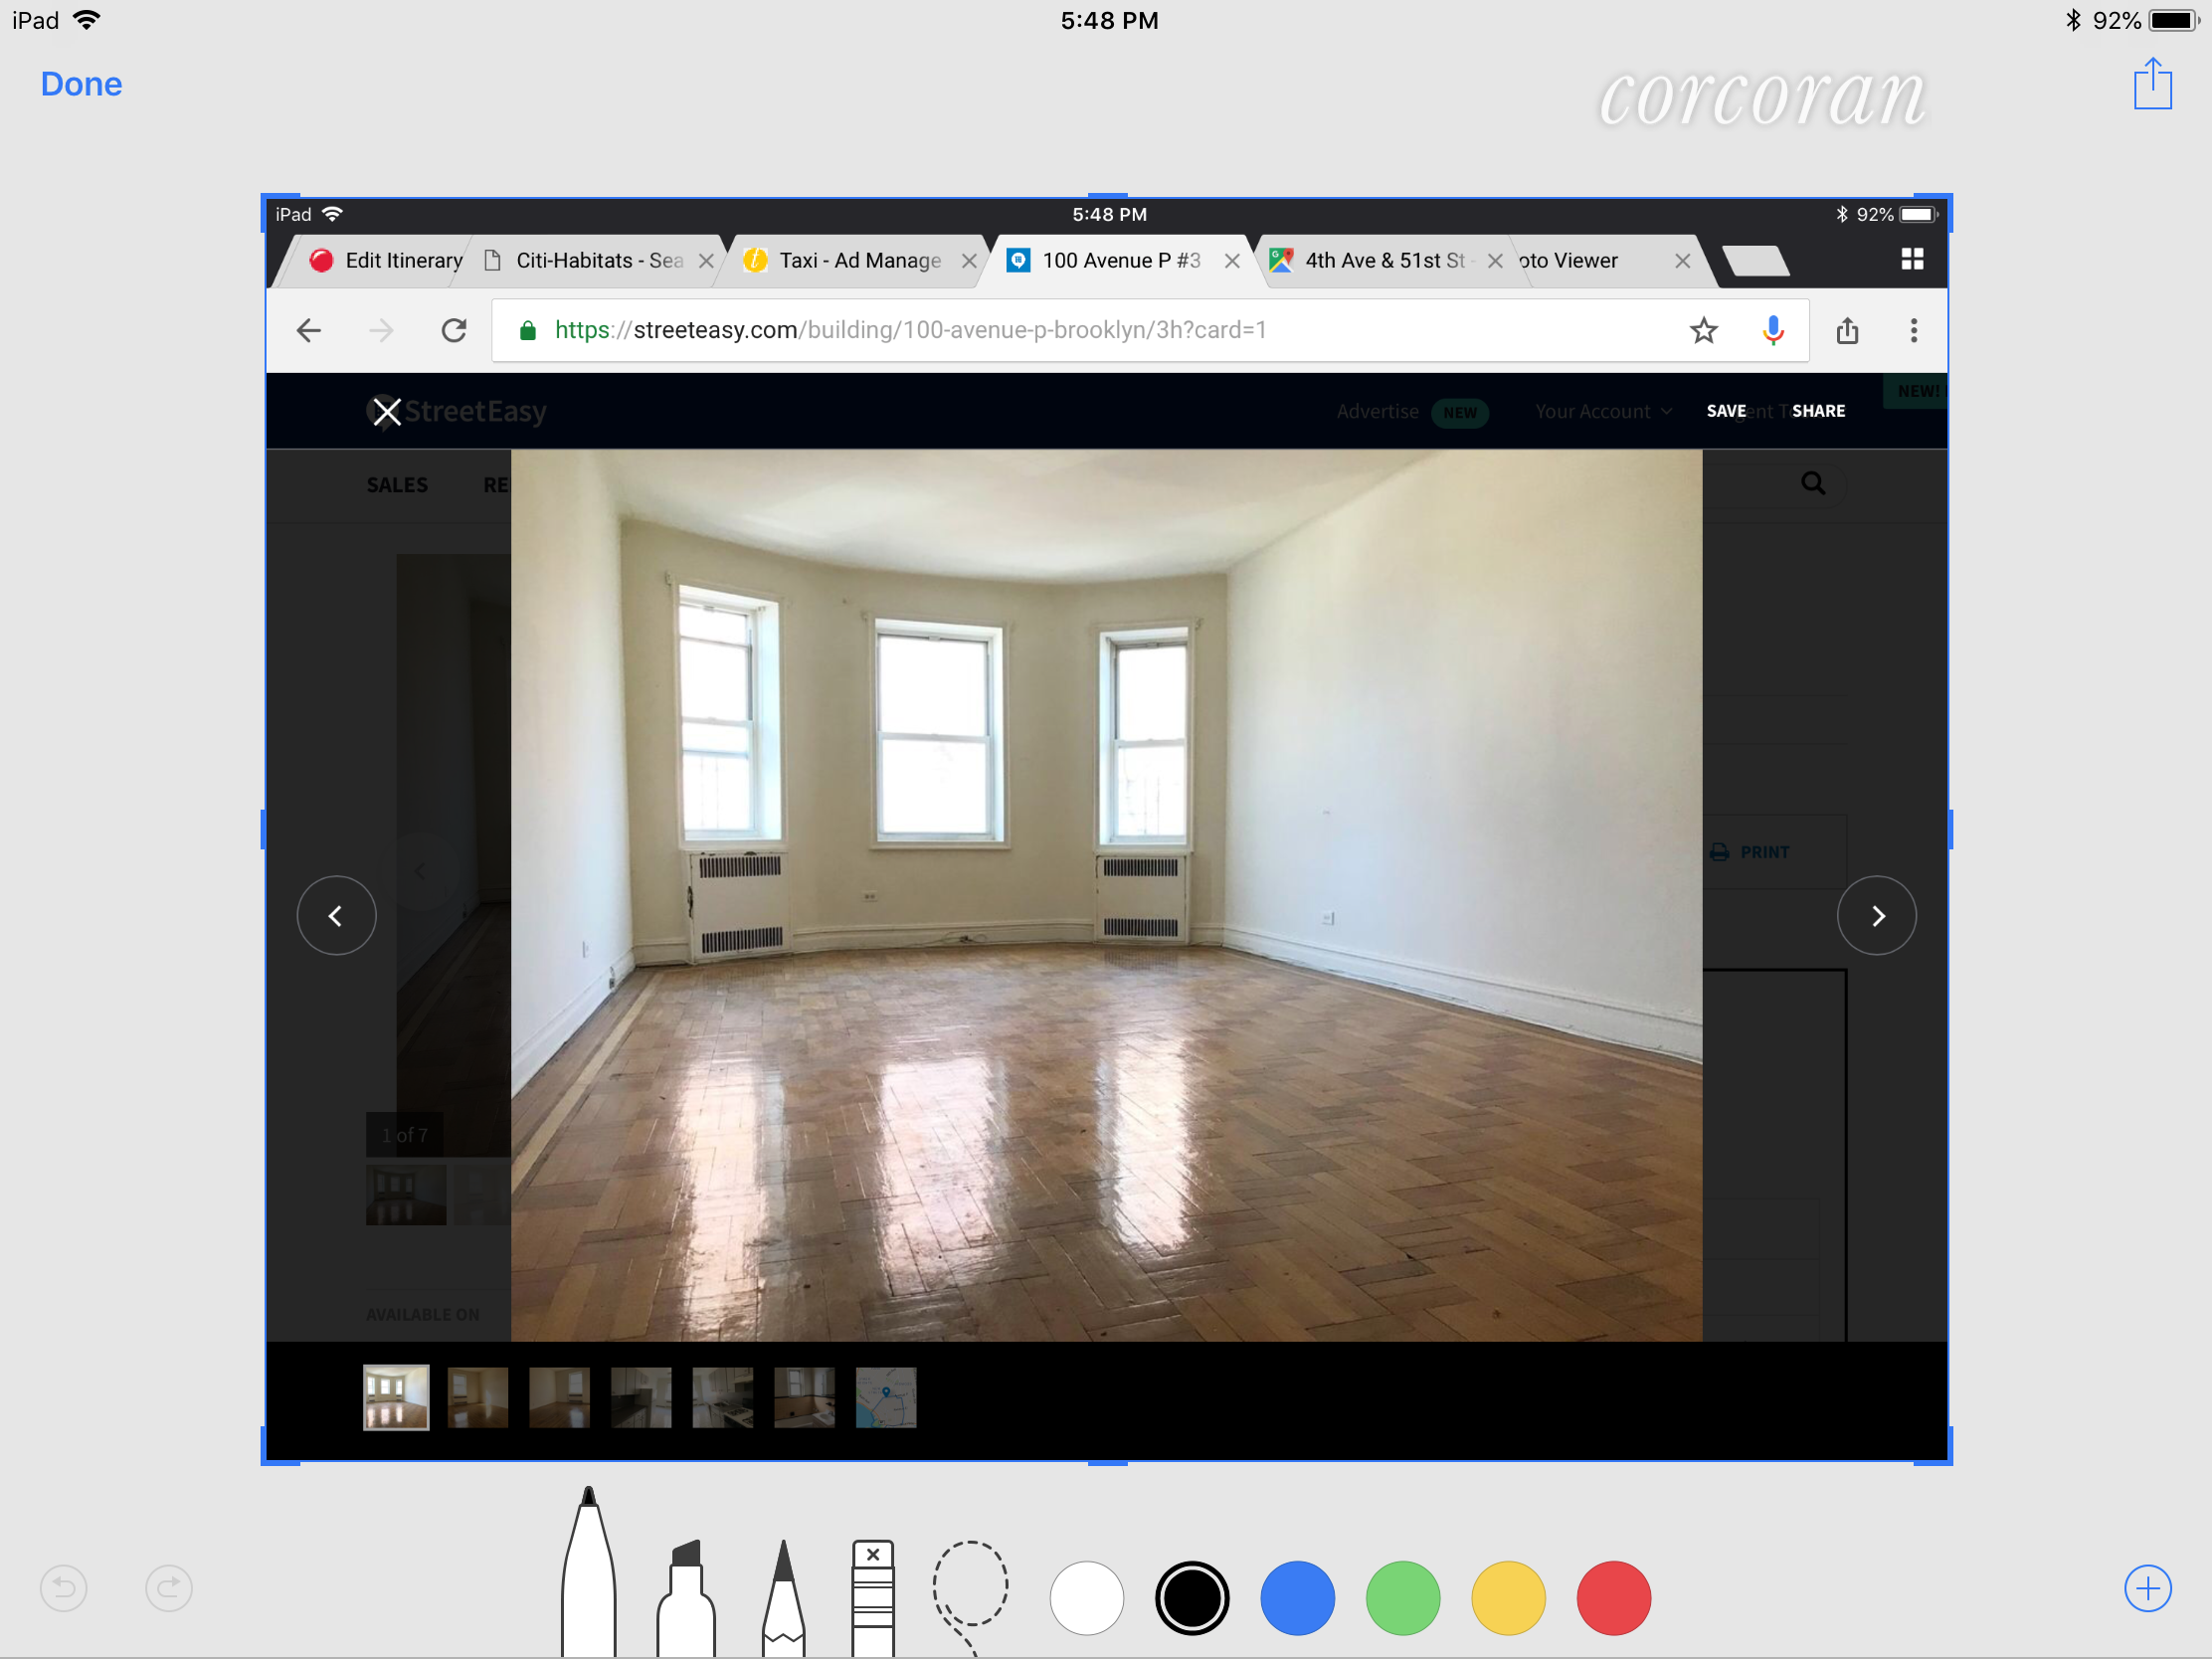Screen dimensions: 2212x1659
Task: Tap the share icon at top right
Action: coord(2152,85)
